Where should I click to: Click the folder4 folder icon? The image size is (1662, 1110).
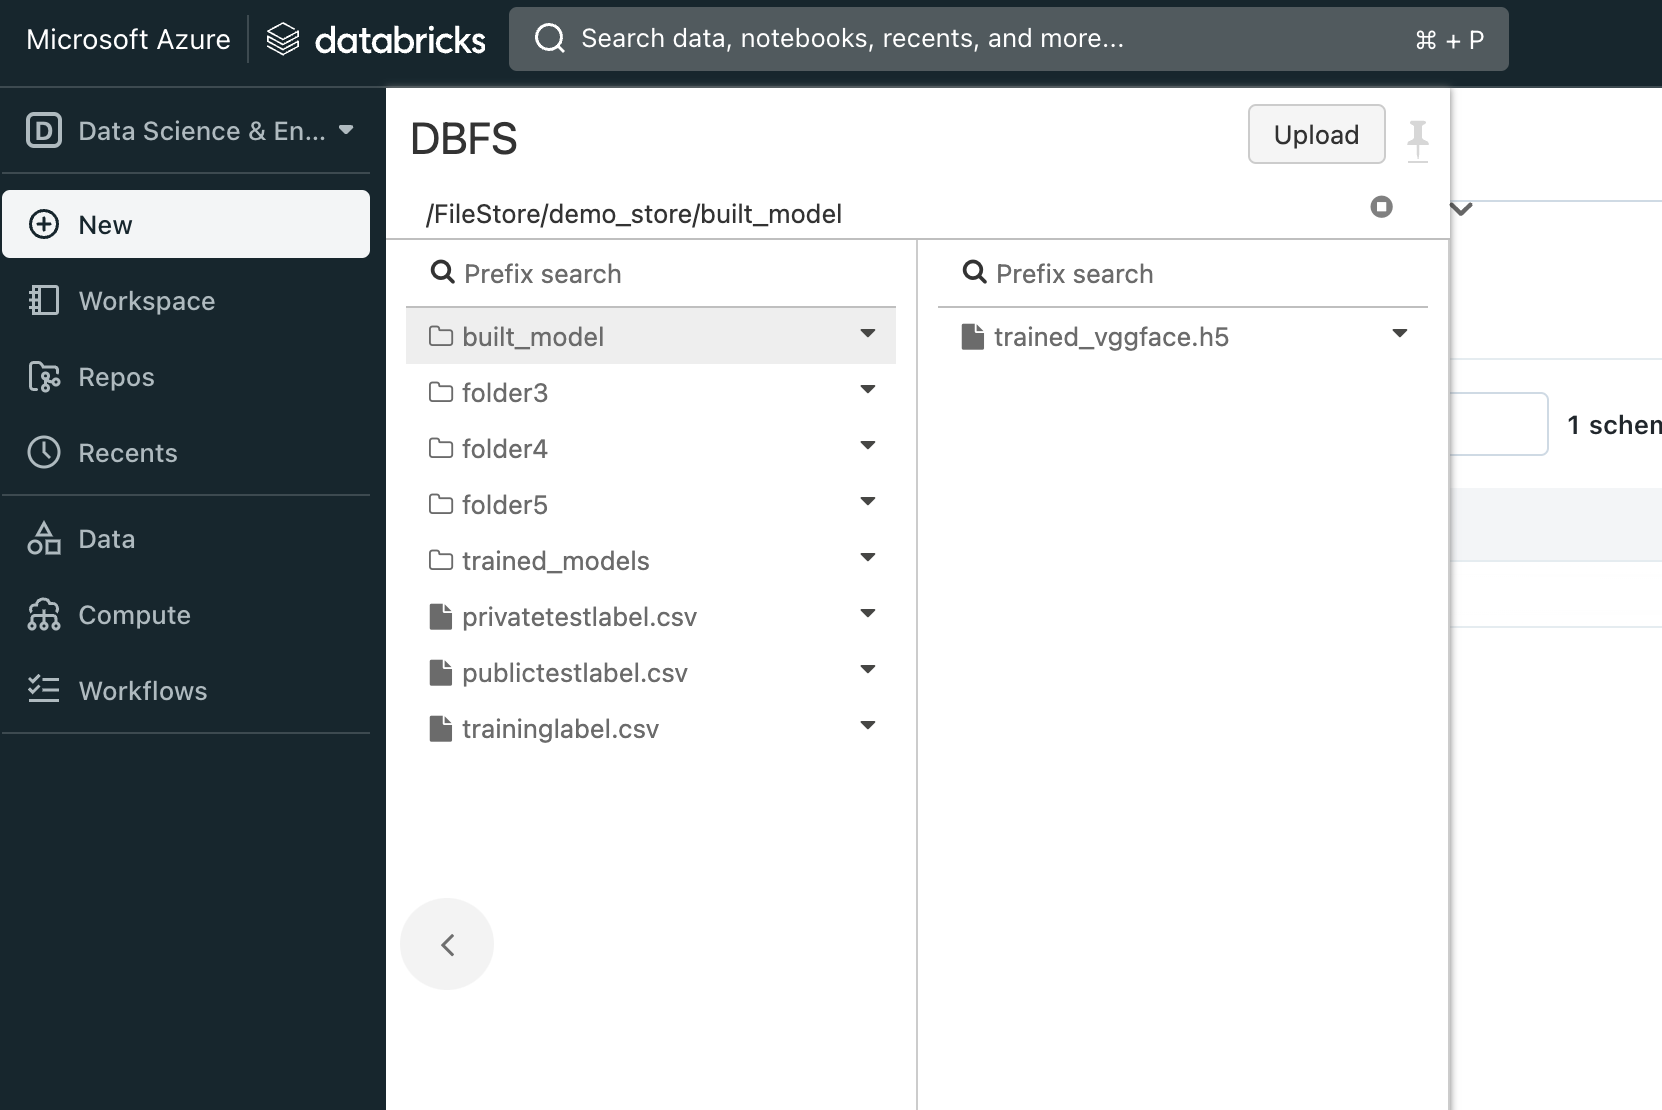click(441, 448)
